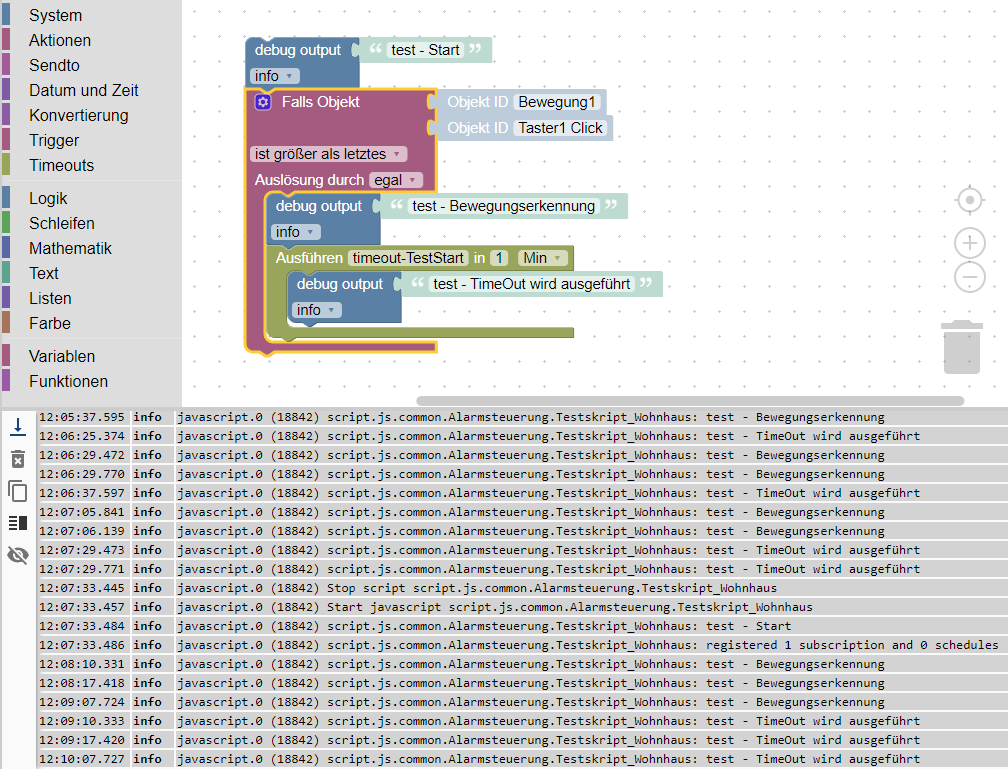Open info dropdown under test - Bewegungserkennung block

(296, 232)
